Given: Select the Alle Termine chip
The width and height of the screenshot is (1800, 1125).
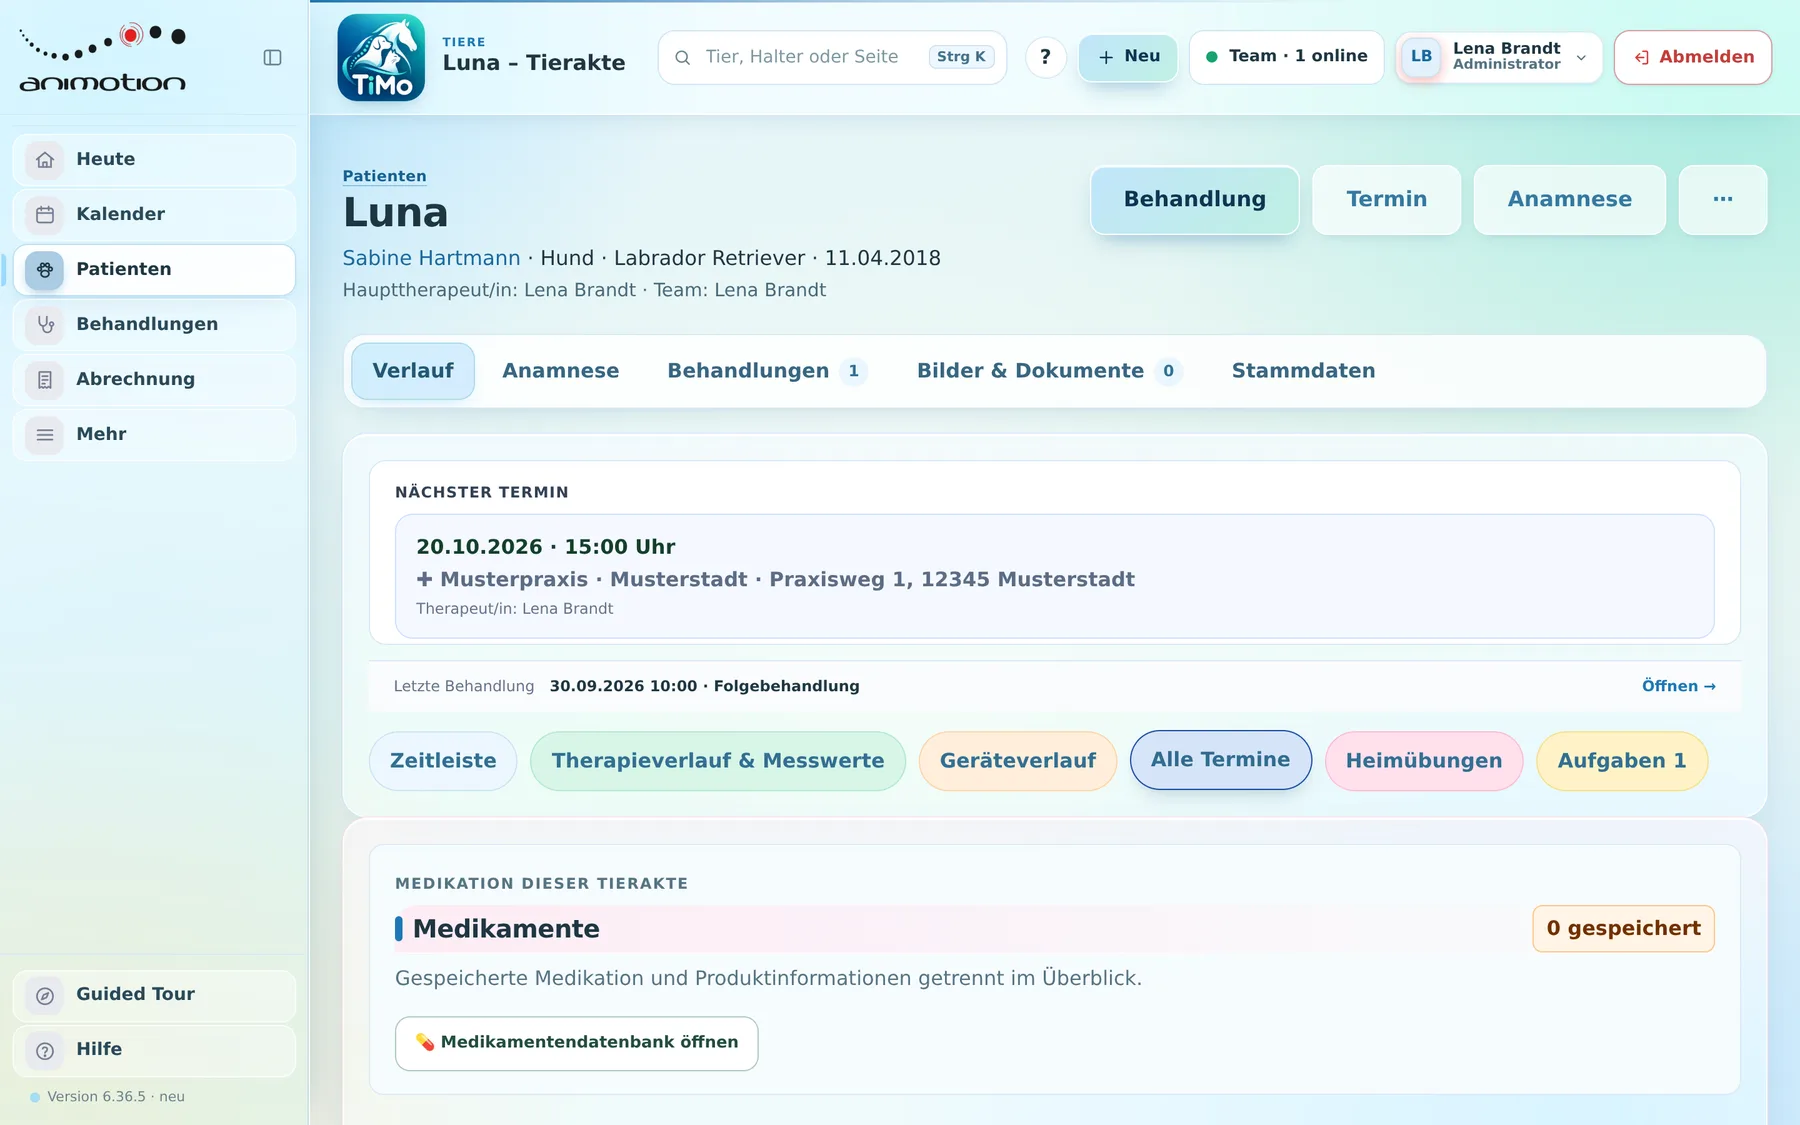Looking at the screenshot, I should click(x=1221, y=760).
